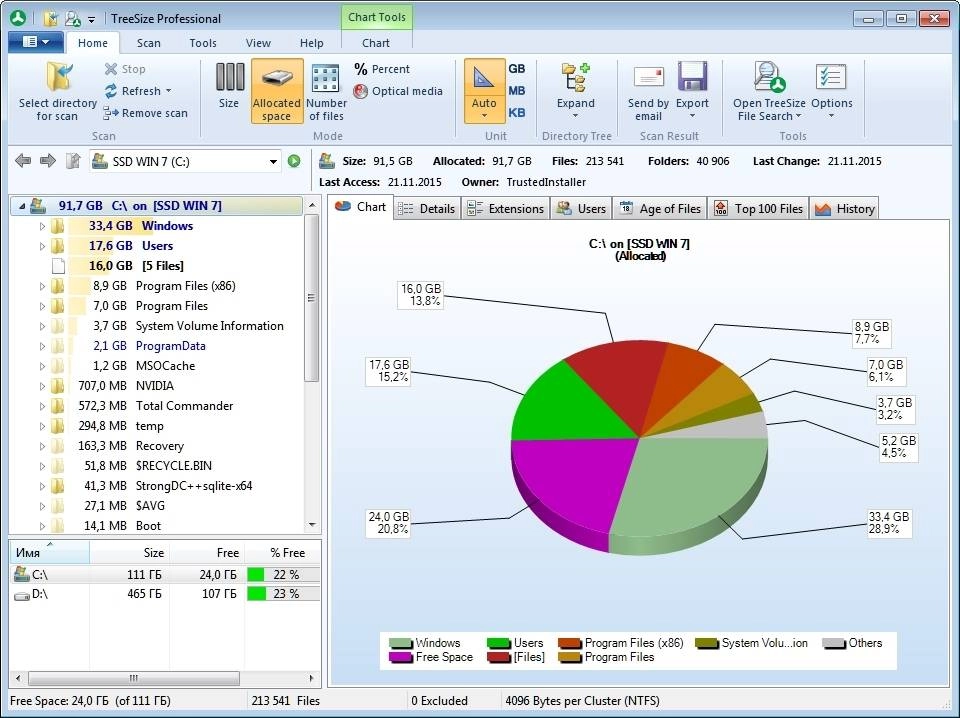Click the Free Space legend color swatch
Image resolution: width=960 pixels, height=718 pixels.
(x=400, y=657)
